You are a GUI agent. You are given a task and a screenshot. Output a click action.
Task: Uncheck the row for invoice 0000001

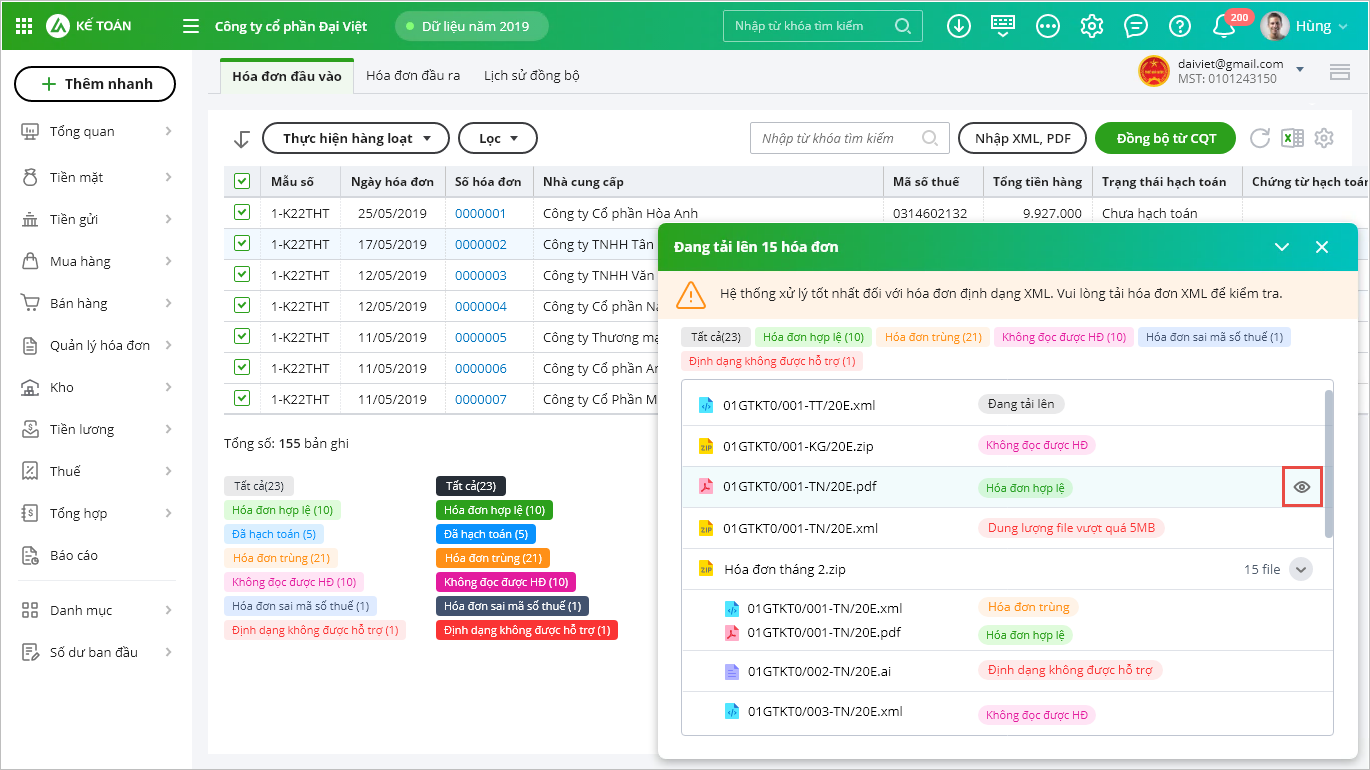point(241,212)
